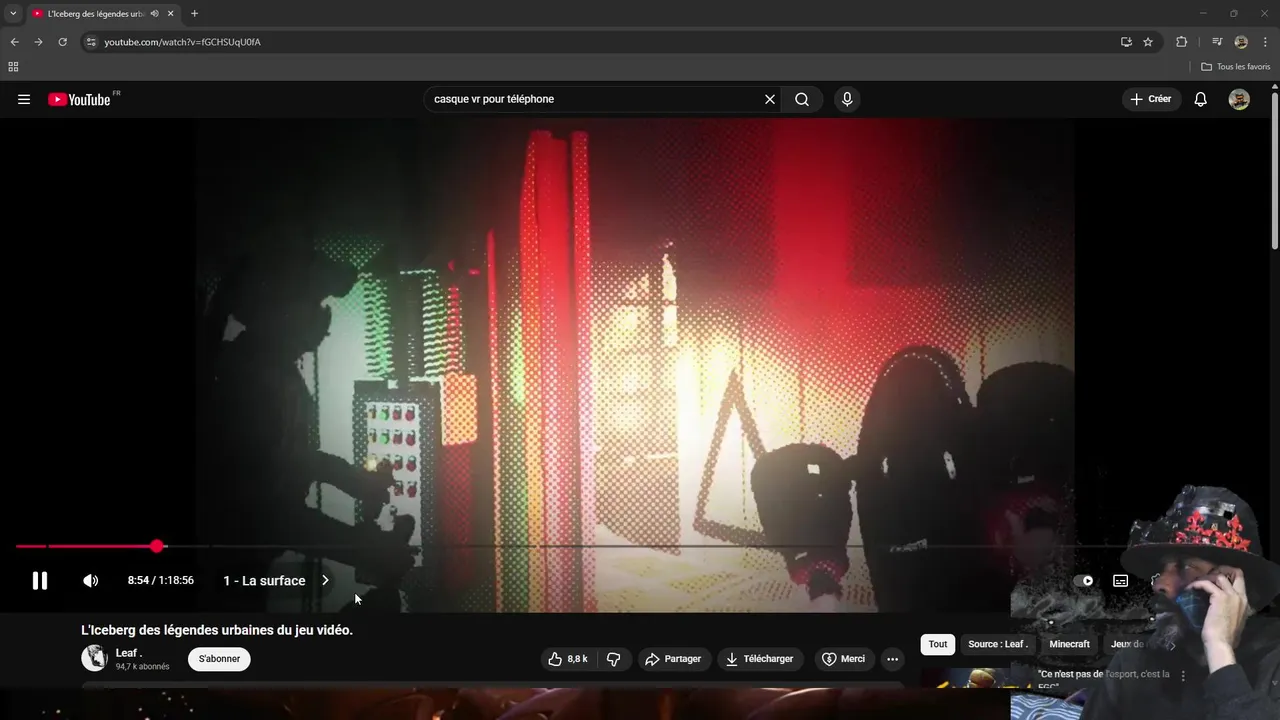
Task: Open the YouTube guide hamburger menu
Action: (24, 99)
